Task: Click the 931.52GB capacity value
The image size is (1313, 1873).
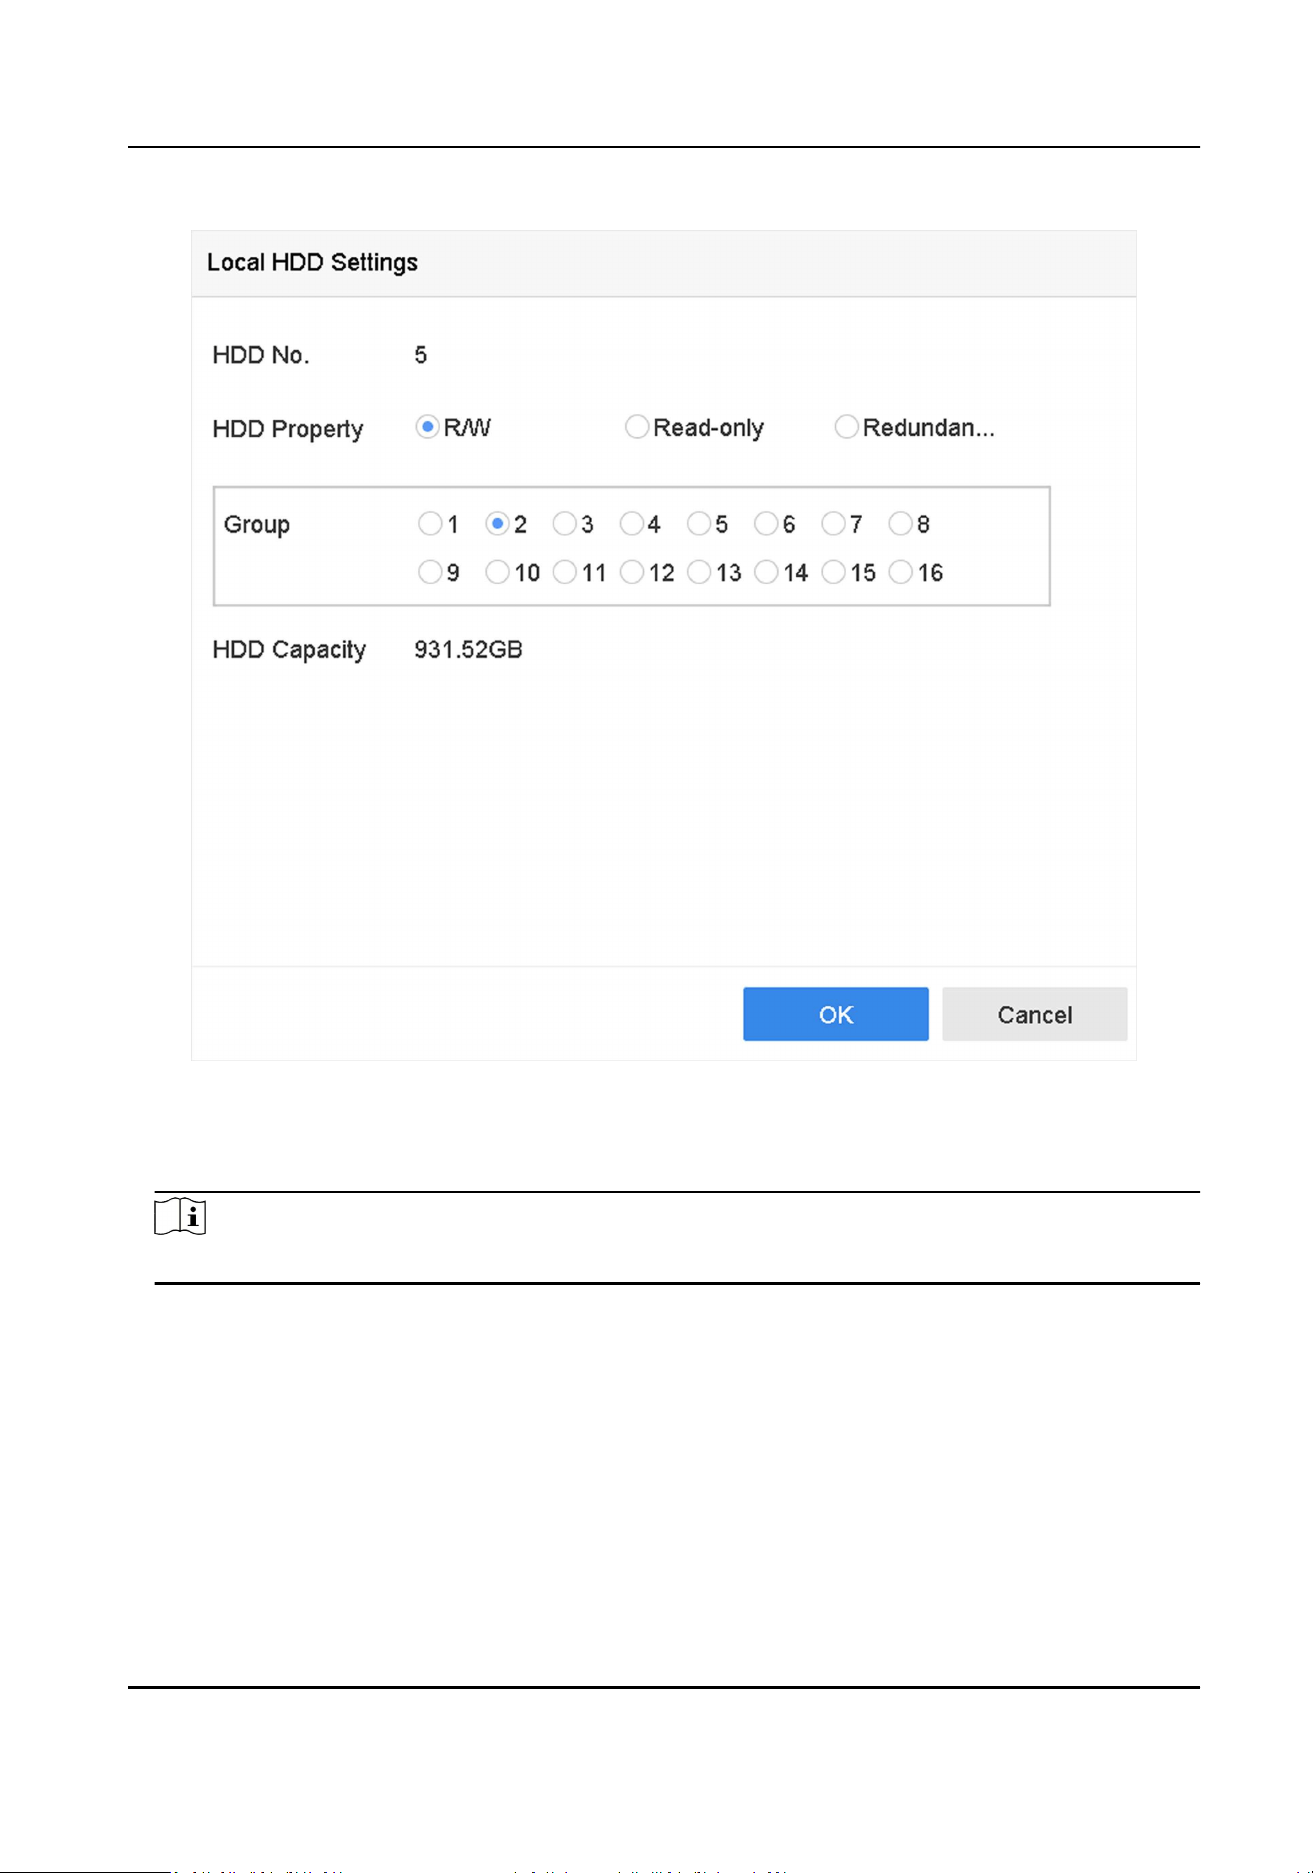Action: (468, 650)
